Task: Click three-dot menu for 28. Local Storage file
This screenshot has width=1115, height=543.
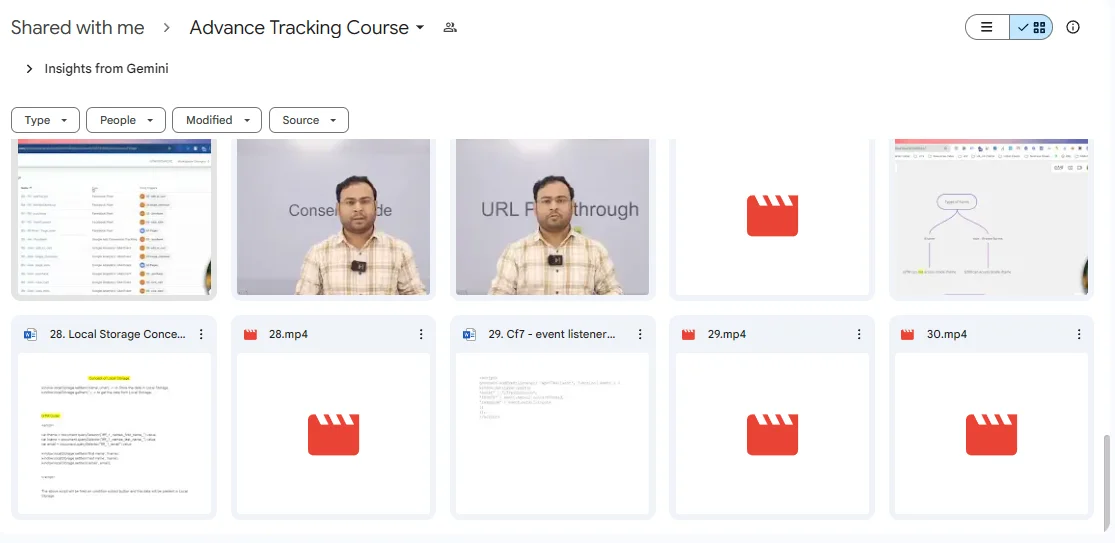Action: click(x=201, y=334)
